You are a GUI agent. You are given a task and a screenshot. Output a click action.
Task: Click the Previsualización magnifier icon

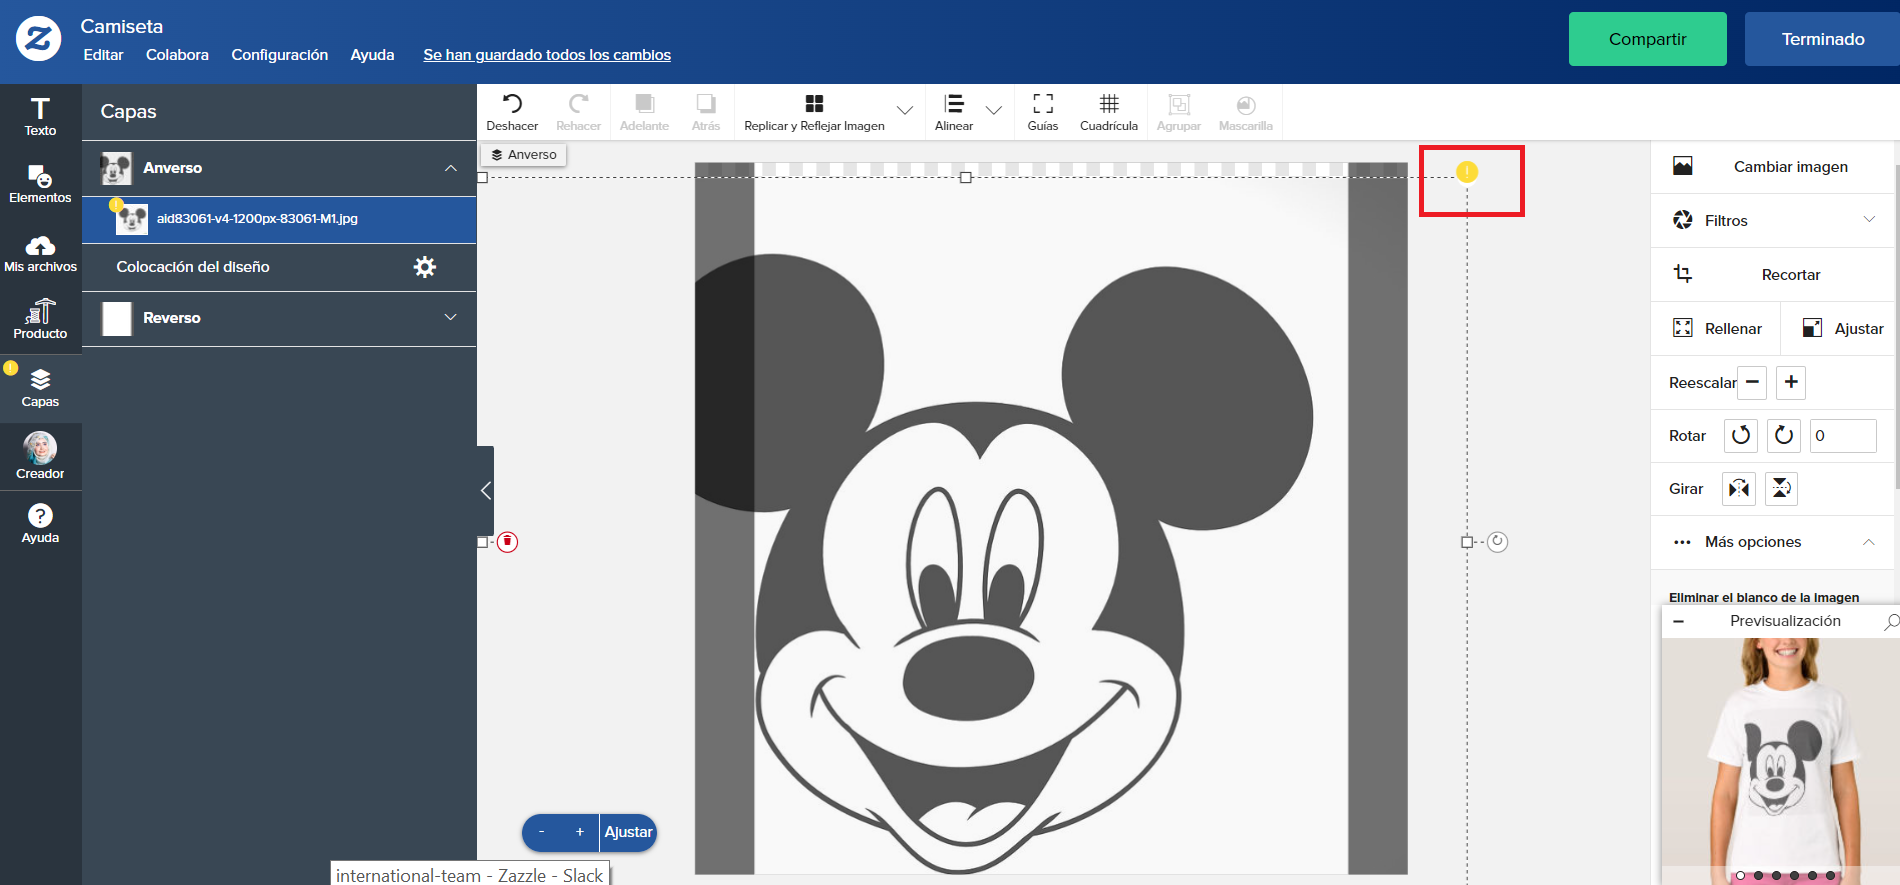(x=1891, y=622)
